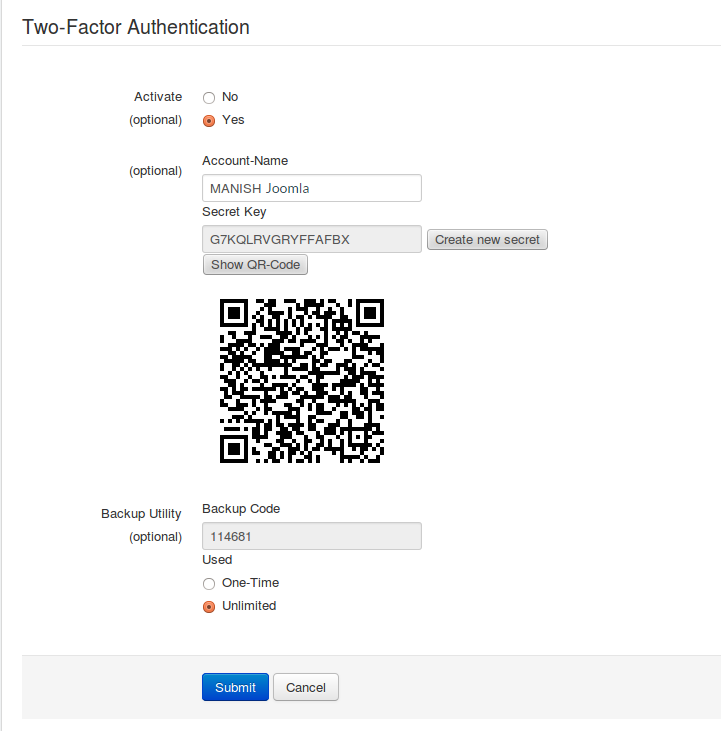Click the Backup Utility label

pos(141,514)
